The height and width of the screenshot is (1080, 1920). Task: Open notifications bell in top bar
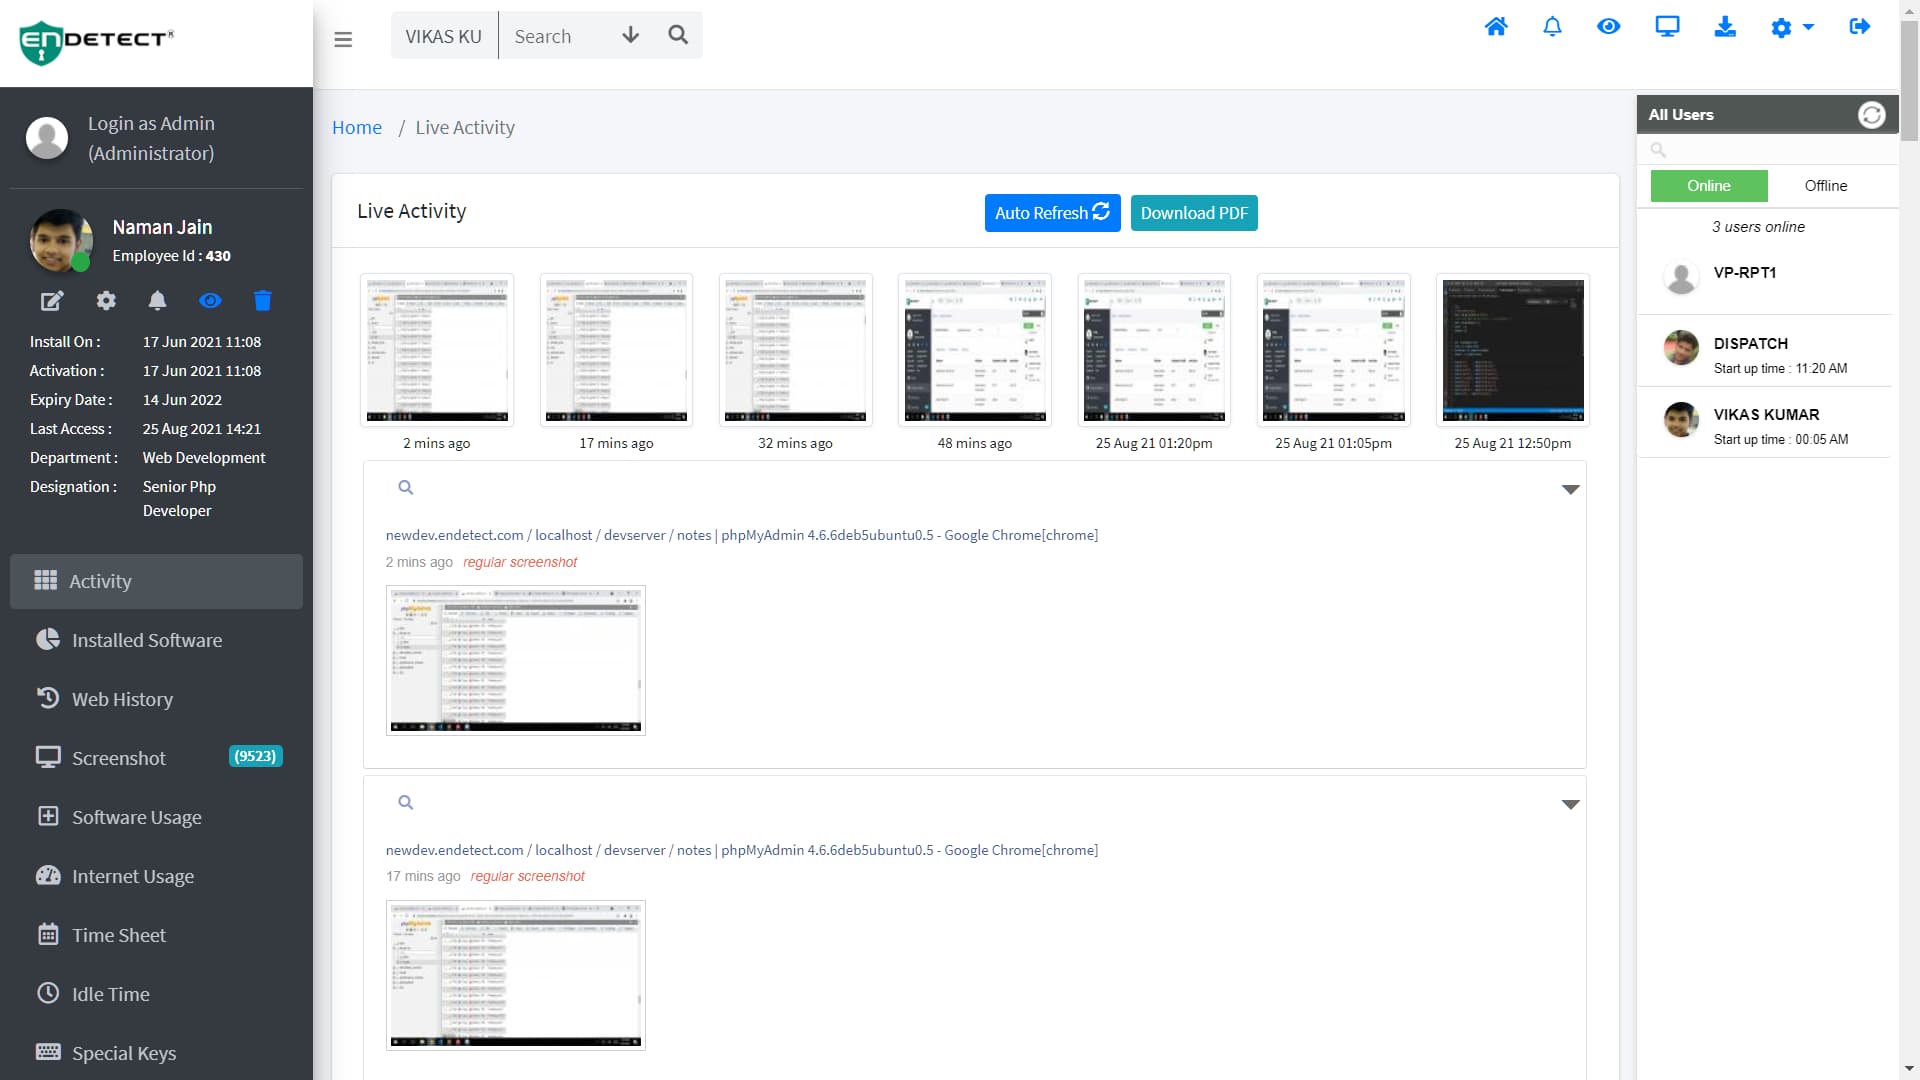pos(1552,27)
